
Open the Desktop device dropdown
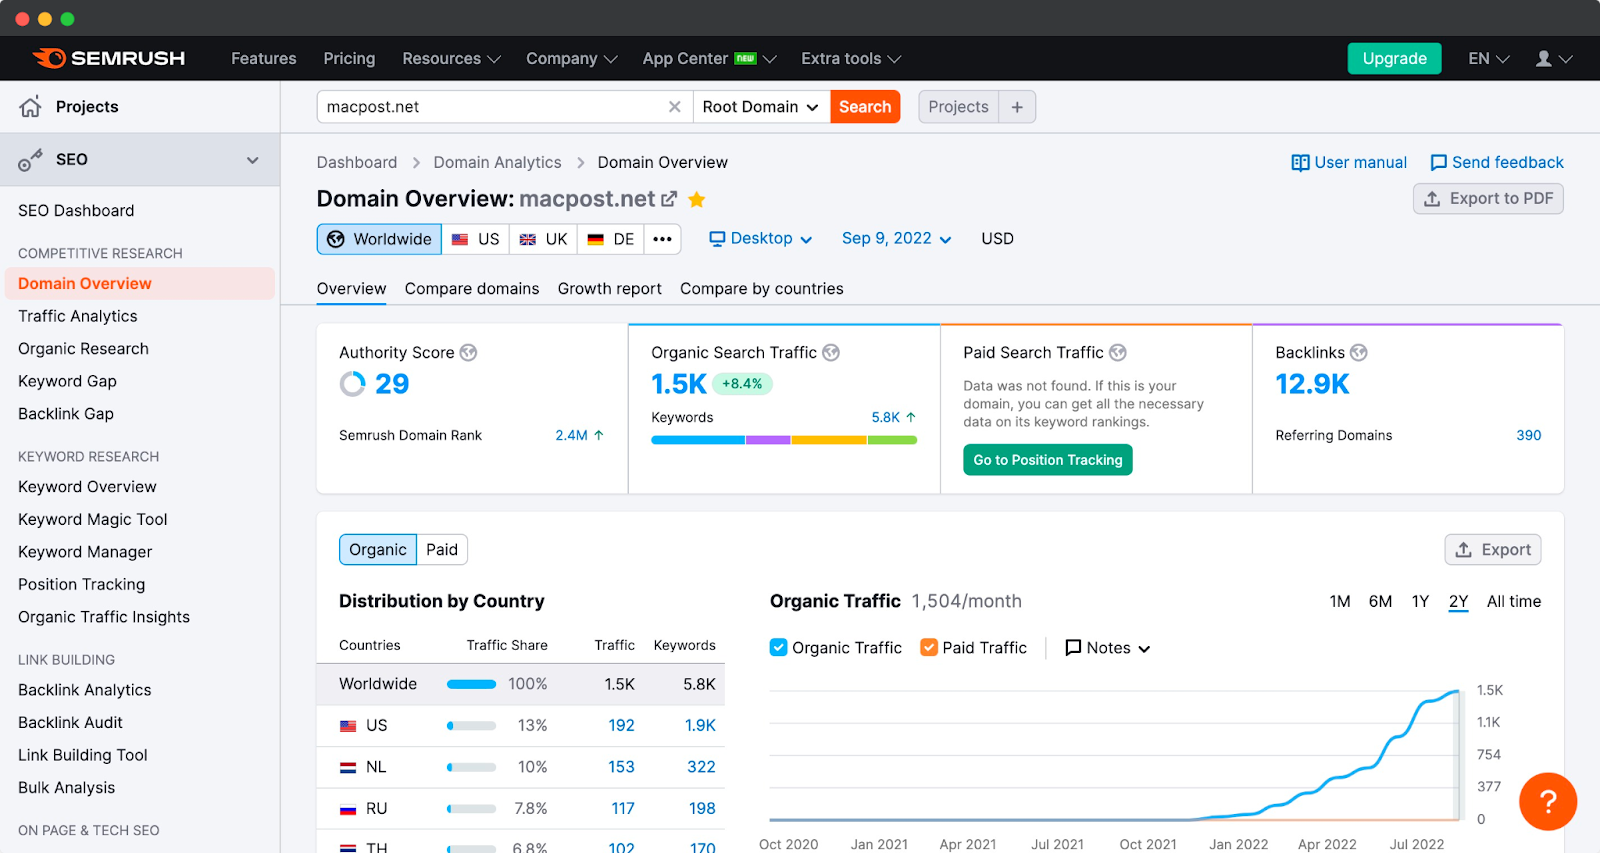coord(761,239)
